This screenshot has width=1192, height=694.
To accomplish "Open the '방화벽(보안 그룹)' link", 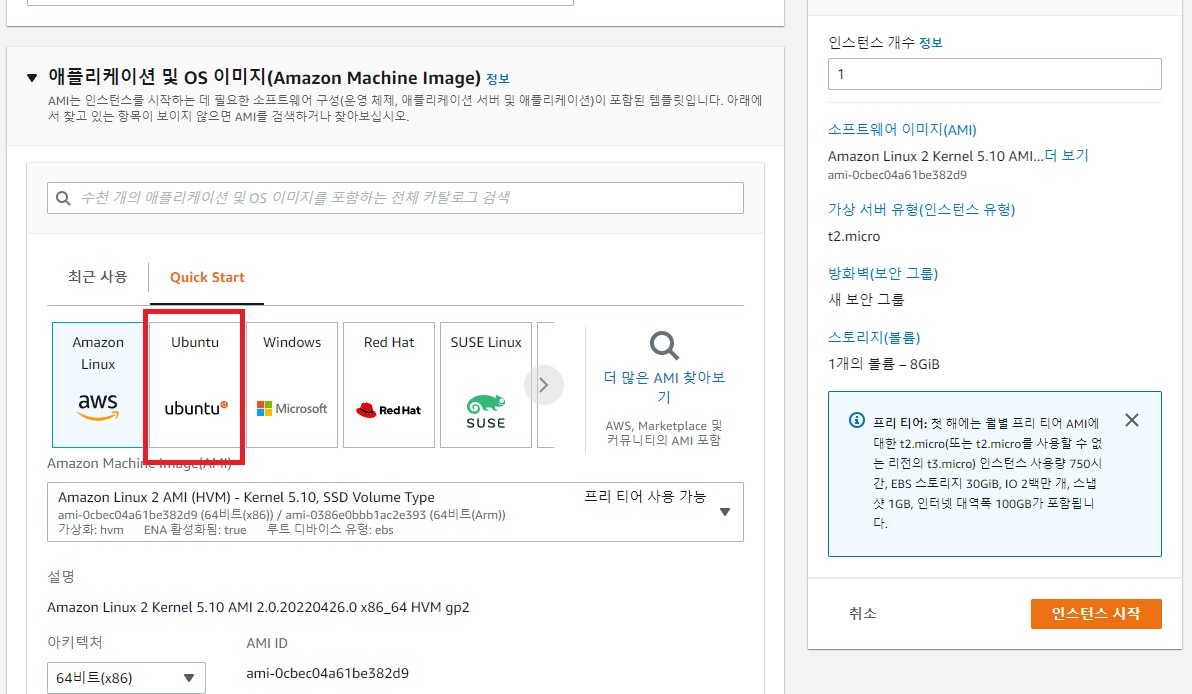I will (x=883, y=274).
